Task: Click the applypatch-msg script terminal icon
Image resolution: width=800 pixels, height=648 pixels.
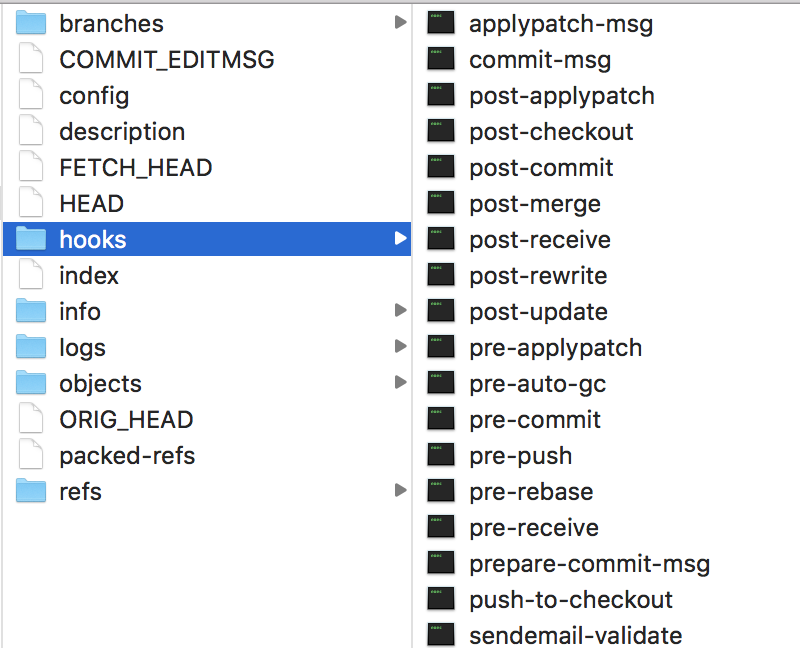Action: (x=441, y=23)
